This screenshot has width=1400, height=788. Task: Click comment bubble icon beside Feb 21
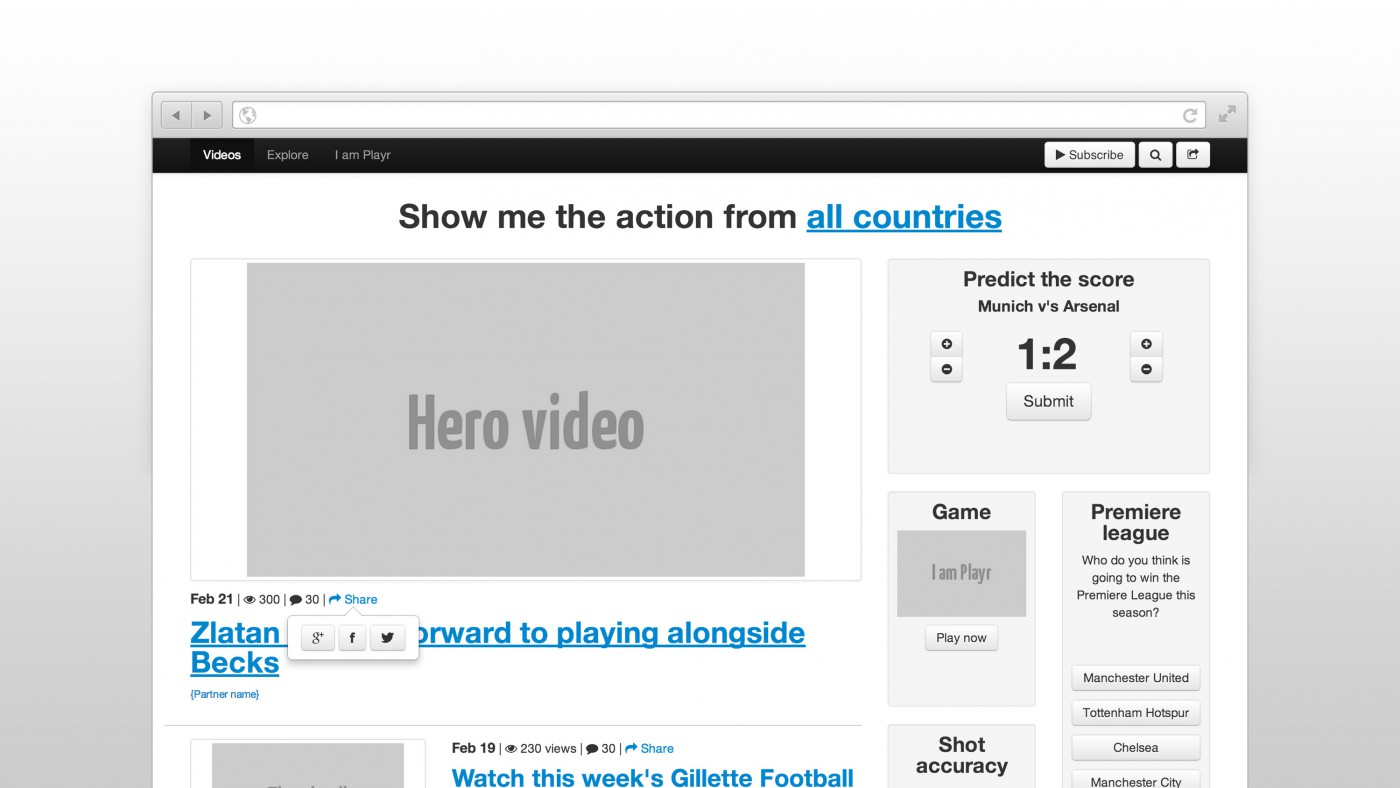[x=296, y=600]
